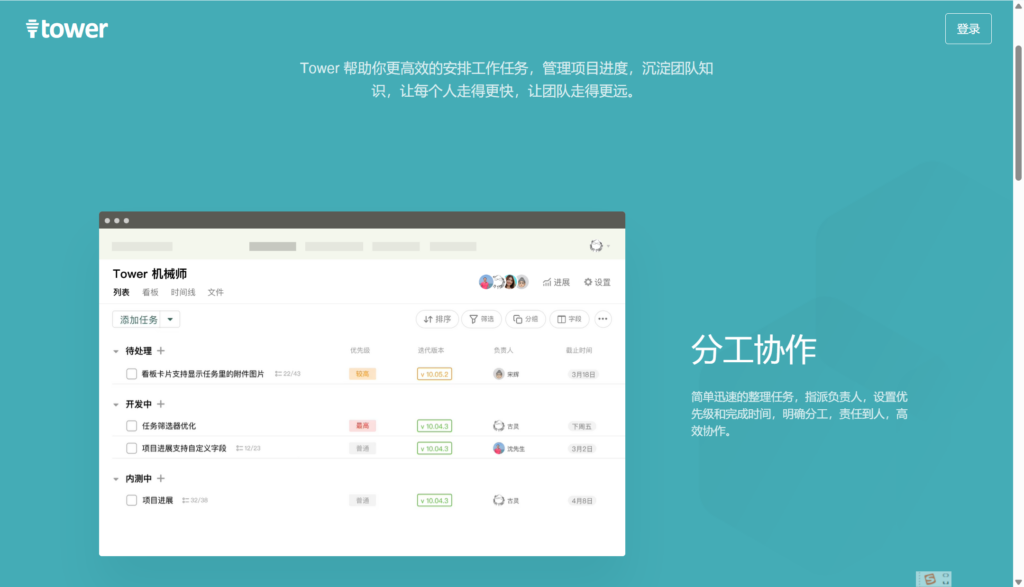Click the 沈先生 assignee avatar
The width and height of the screenshot is (1024, 587).
pos(499,449)
